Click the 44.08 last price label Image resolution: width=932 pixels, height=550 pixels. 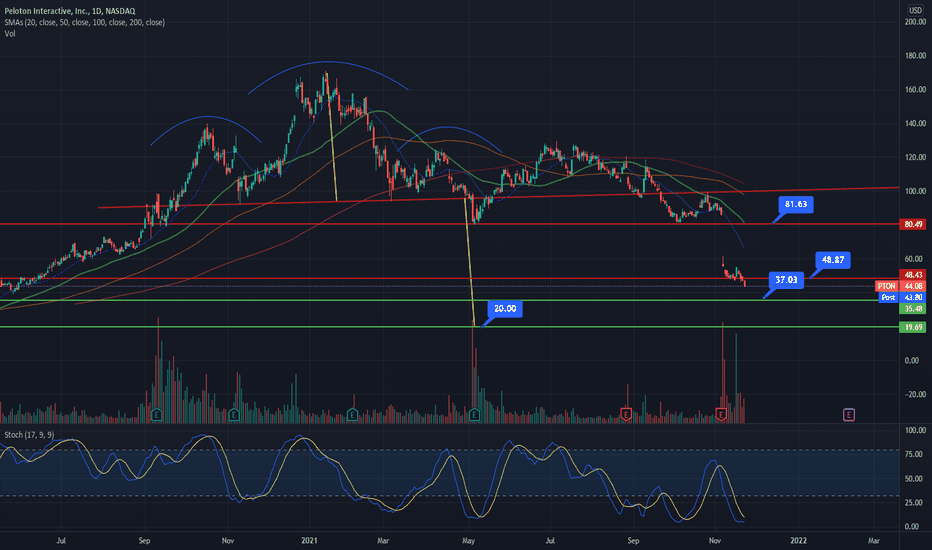[x=913, y=286]
